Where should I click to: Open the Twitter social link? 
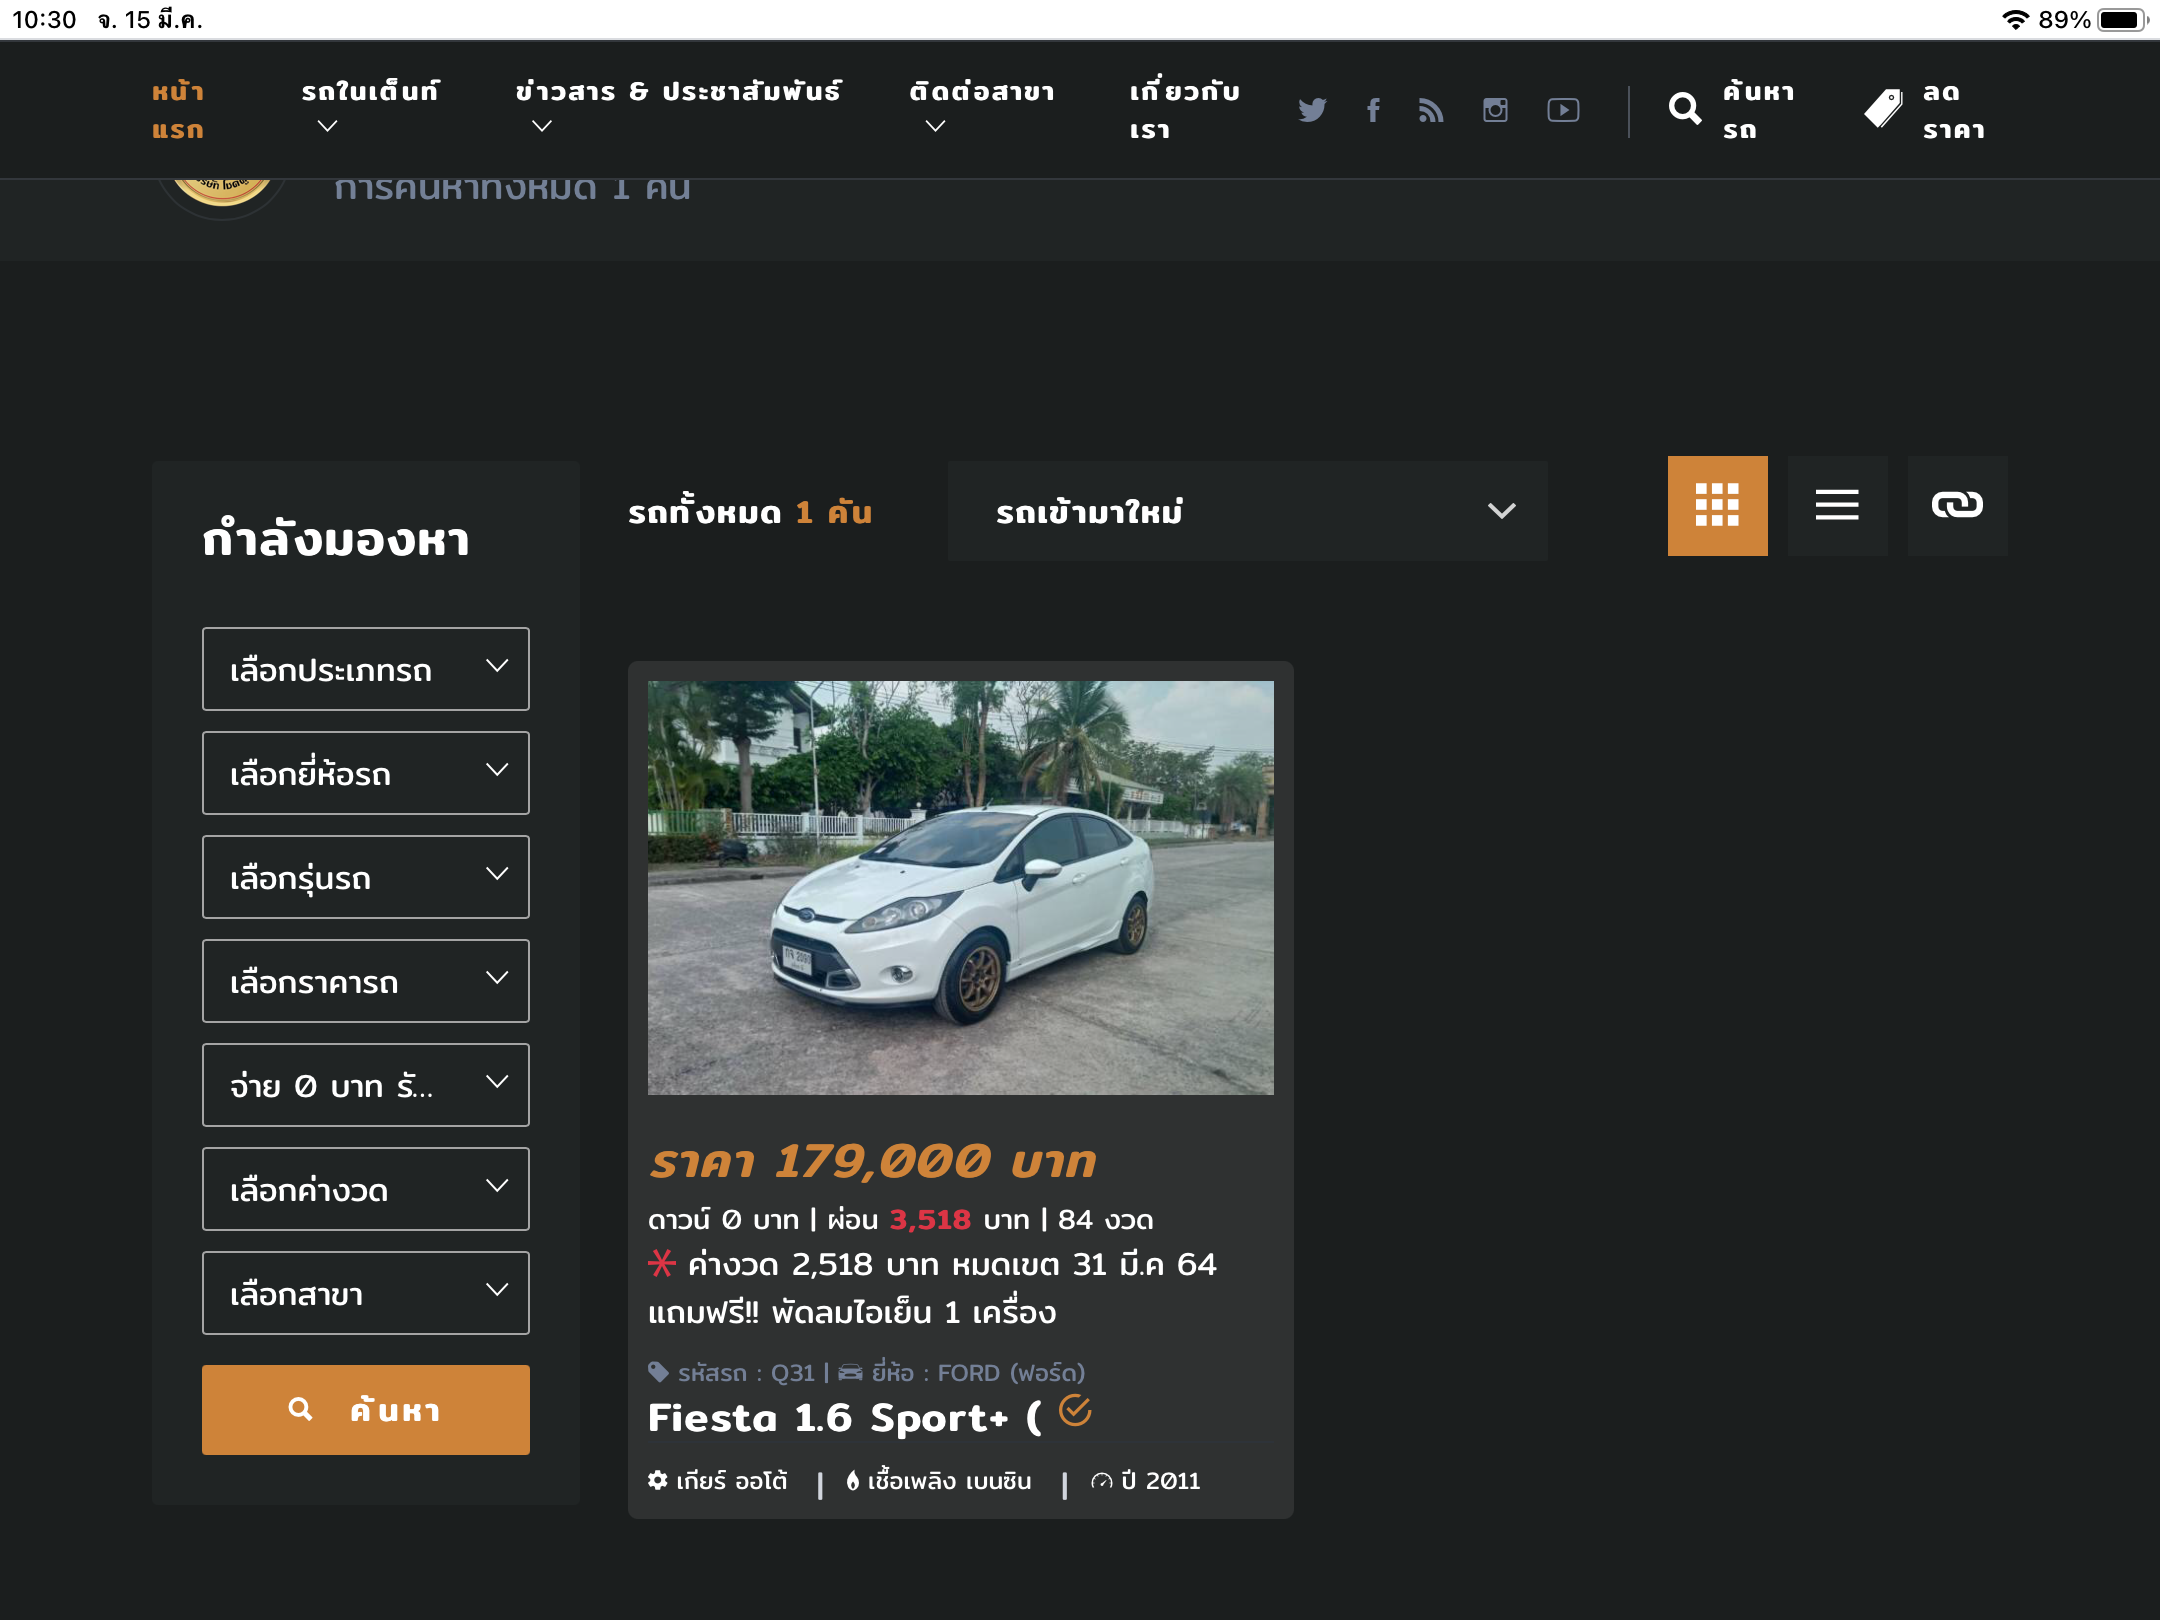pos(1312,110)
